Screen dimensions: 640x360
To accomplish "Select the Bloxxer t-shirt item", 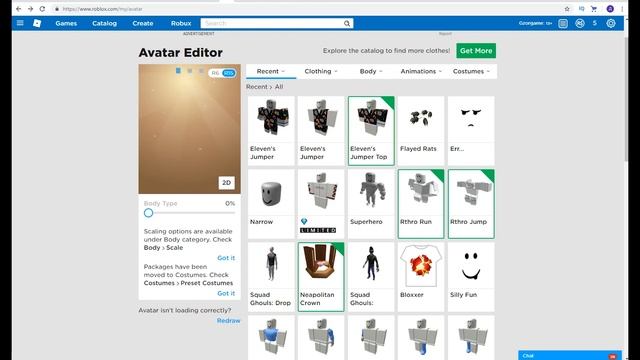I will (421, 277).
